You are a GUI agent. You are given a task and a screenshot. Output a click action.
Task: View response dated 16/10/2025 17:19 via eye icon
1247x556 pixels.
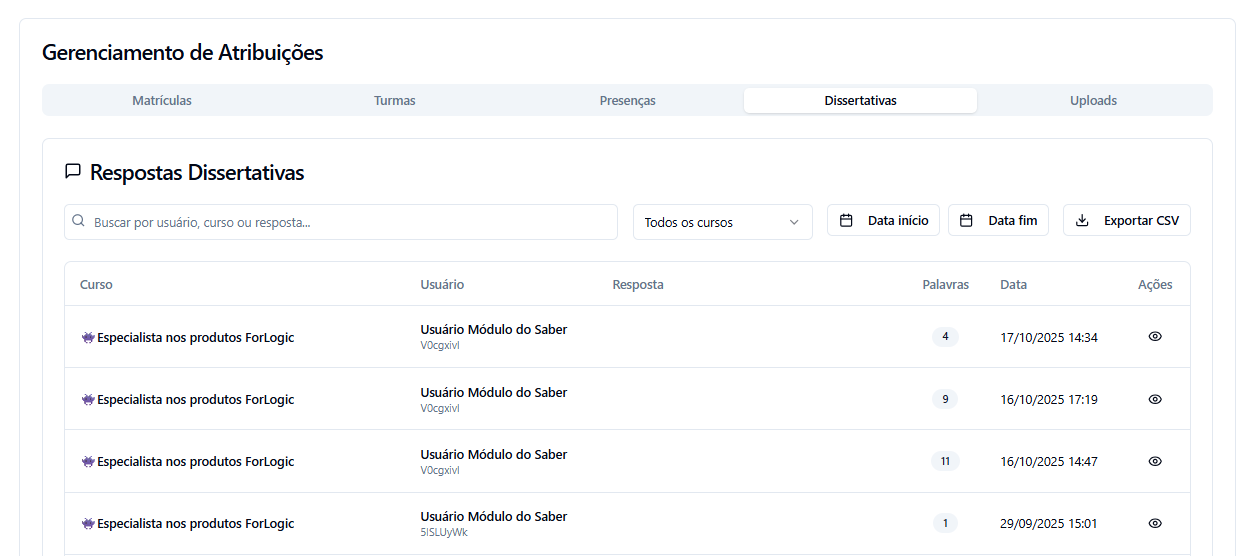click(x=1154, y=399)
